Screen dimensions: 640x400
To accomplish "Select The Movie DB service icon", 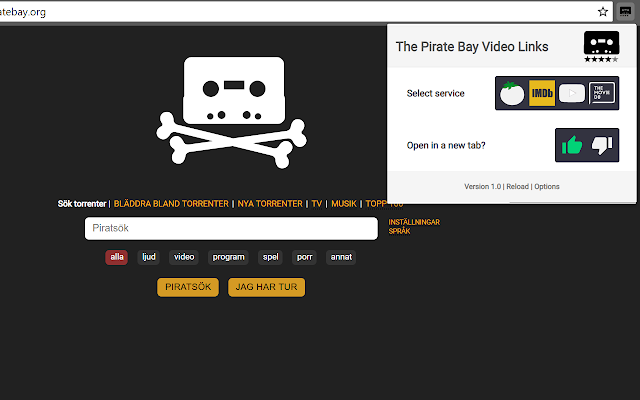I will coord(602,93).
